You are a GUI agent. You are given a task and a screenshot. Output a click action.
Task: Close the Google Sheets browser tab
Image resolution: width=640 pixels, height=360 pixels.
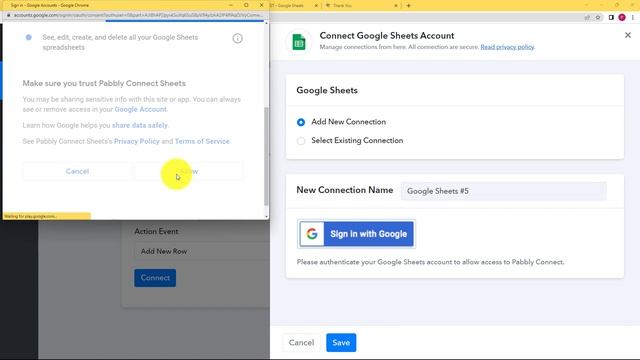coord(316,6)
